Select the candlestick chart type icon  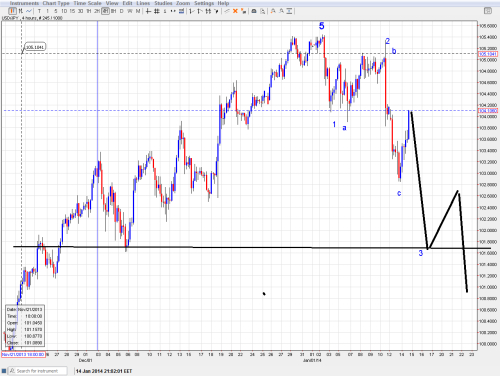point(13,11)
